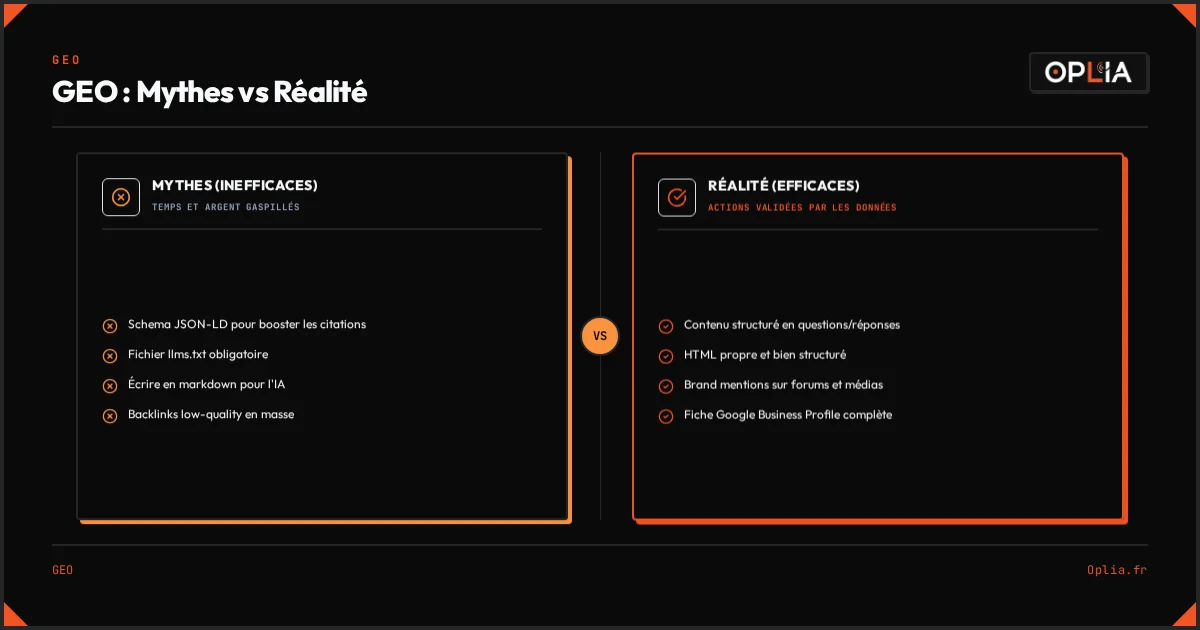This screenshot has width=1200, height=630.
Task: Click X icon beside Schema JSON-LD item
Action: [110, 326]
